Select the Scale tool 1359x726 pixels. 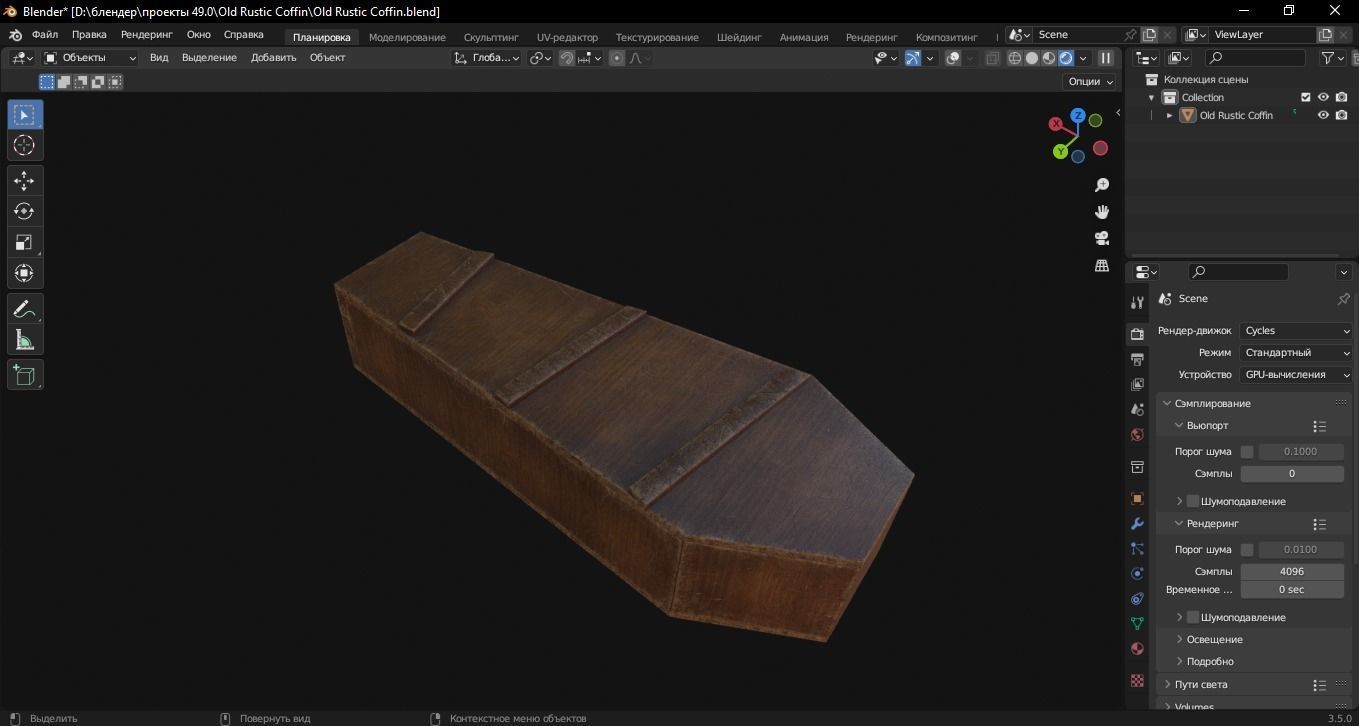click(x=25, y=243)
